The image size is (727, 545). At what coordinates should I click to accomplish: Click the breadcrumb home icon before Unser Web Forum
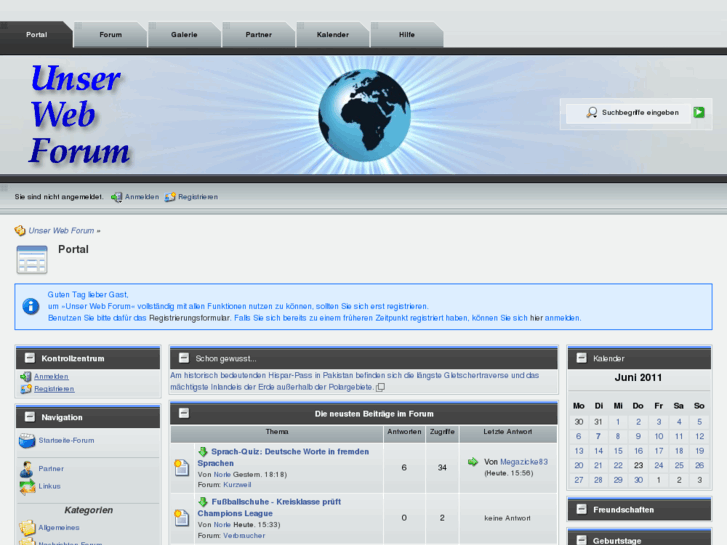[20, 231]
